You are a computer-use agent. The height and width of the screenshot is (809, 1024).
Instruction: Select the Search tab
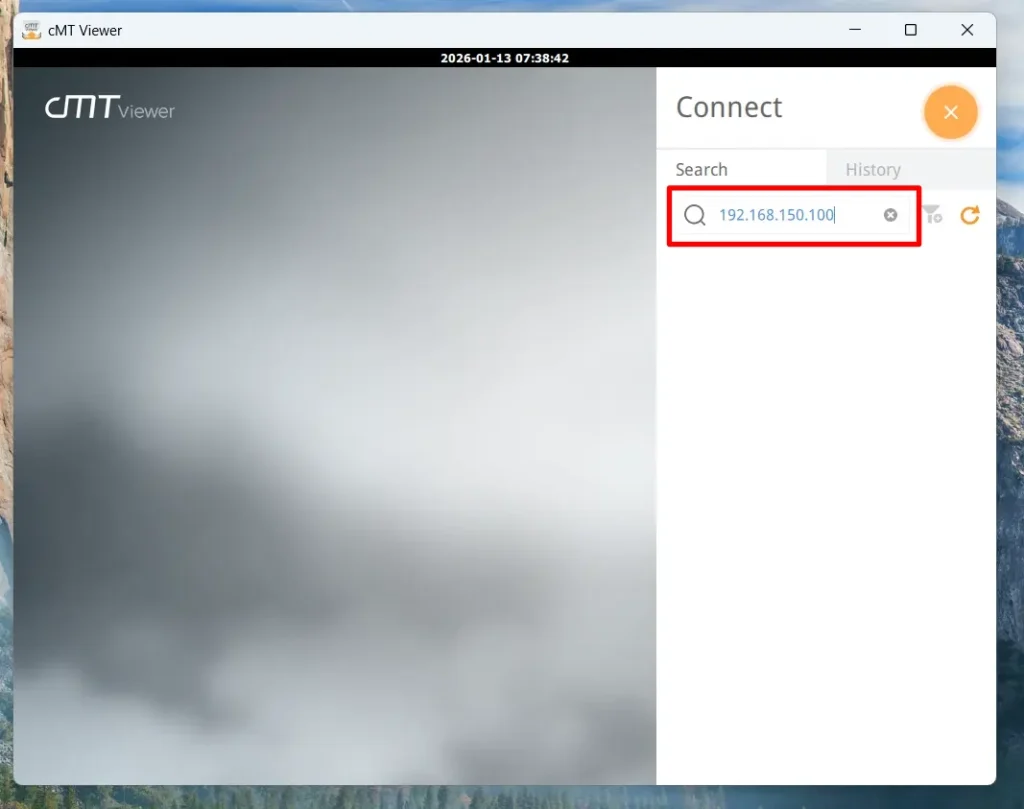(x=701, y=169)
